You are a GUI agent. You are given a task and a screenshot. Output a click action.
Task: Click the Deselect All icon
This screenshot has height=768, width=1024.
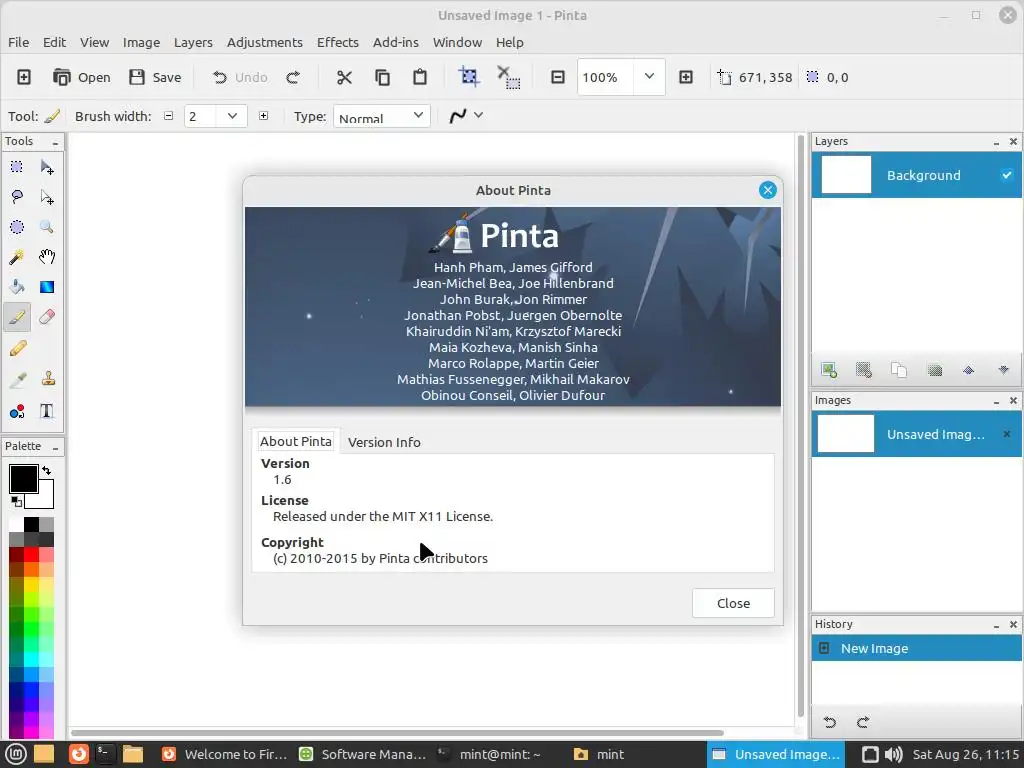click(x=508, y=77)
